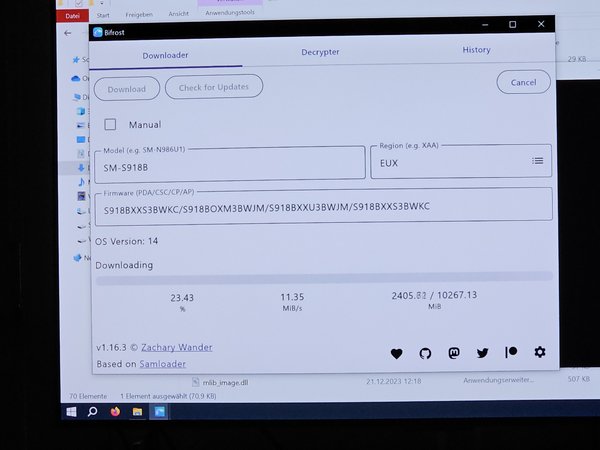Open the settings gear icon in Bifrost

(x=540, y=352)
